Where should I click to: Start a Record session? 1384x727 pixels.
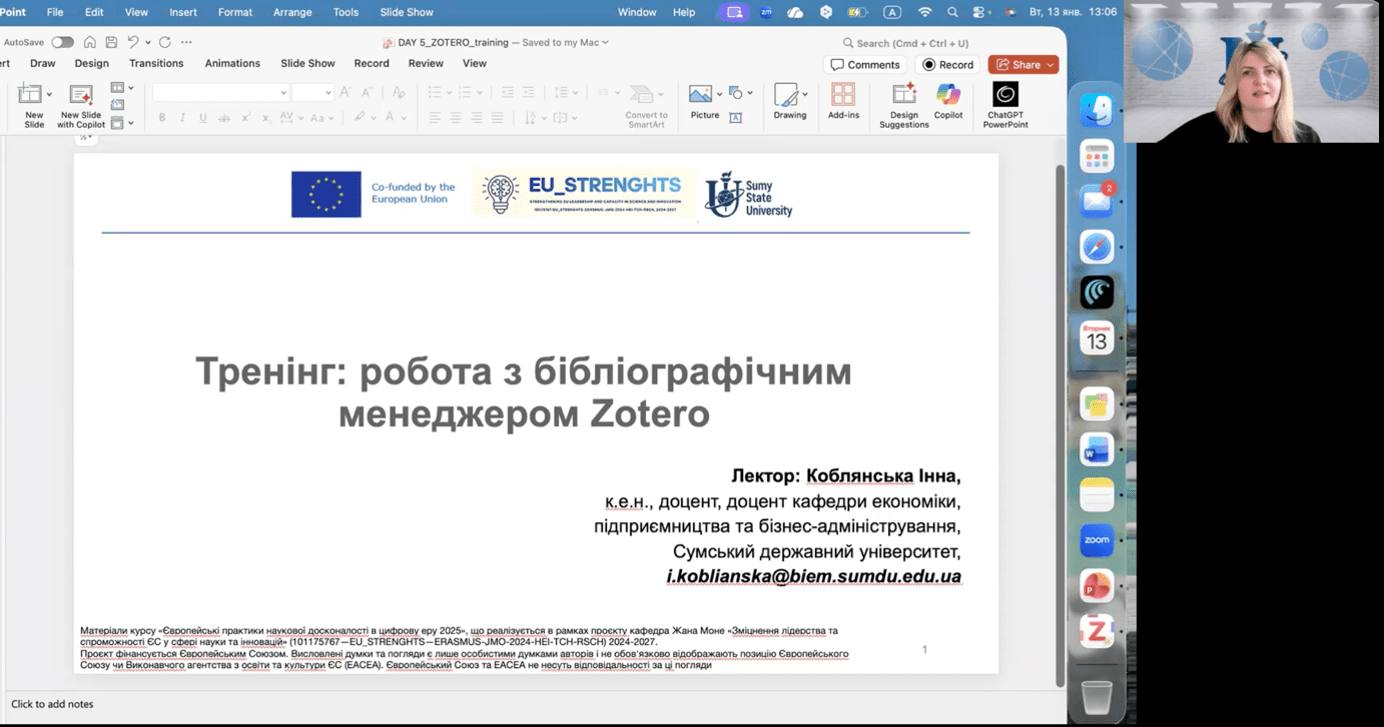click(946, 64)
